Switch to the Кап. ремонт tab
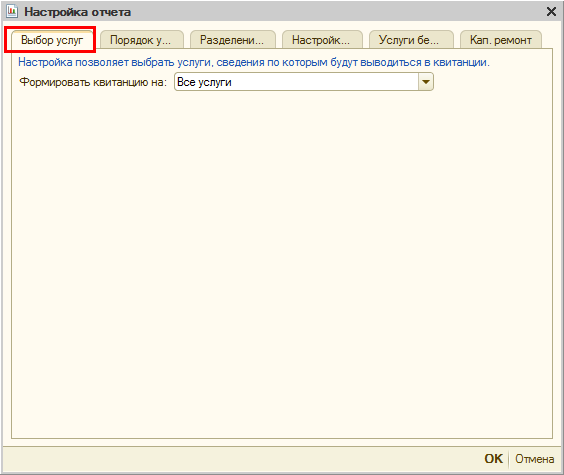564x475 pixels. click(x=501, y=40)
